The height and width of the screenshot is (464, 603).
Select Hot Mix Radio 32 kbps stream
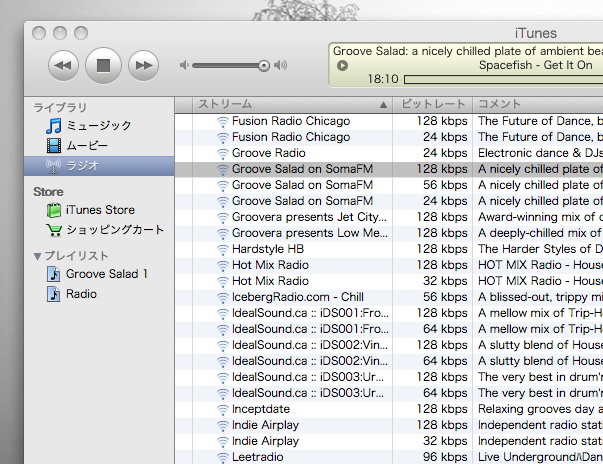(x=389, y=281)
